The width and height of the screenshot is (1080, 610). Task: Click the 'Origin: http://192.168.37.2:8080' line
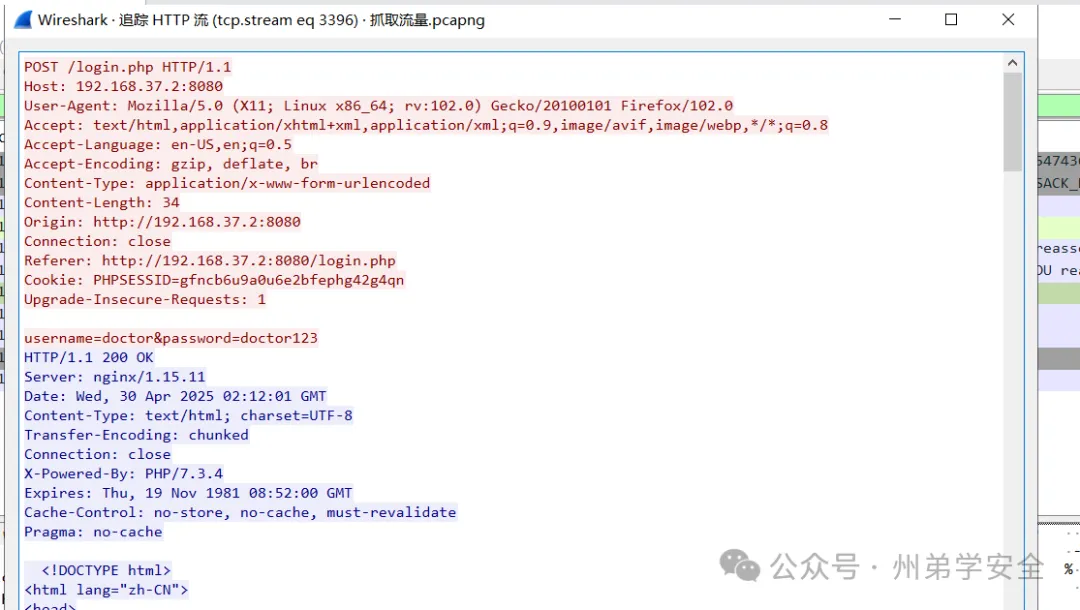pyautogui.click(x=162, y=222)
